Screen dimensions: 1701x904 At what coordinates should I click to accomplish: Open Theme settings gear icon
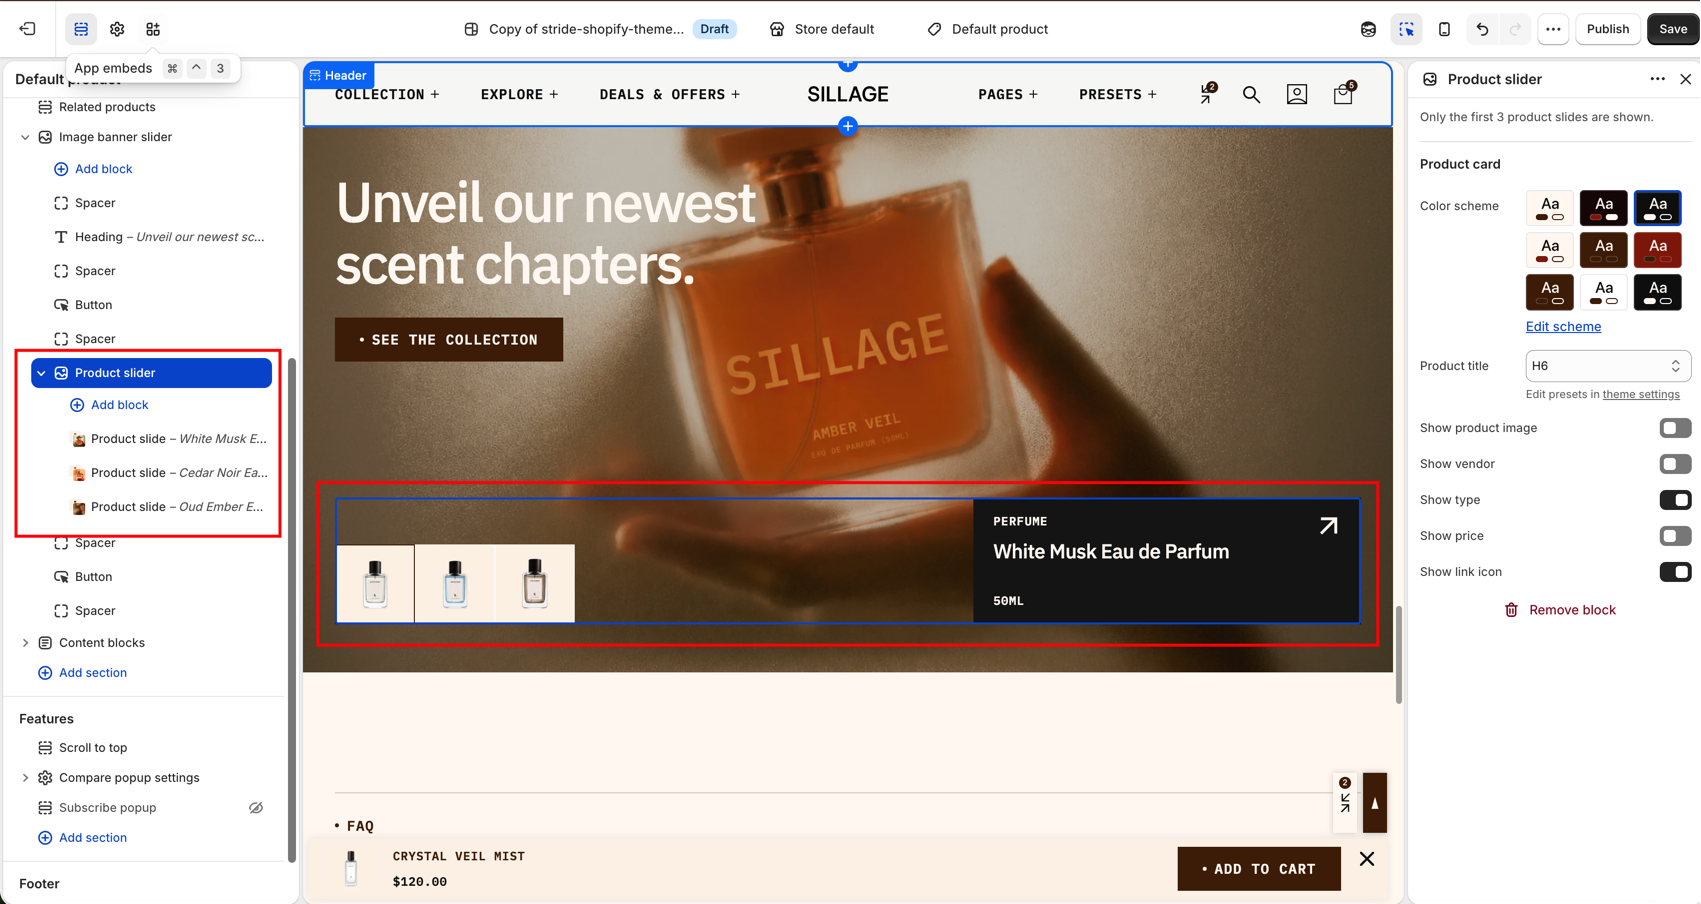(117, 29)
